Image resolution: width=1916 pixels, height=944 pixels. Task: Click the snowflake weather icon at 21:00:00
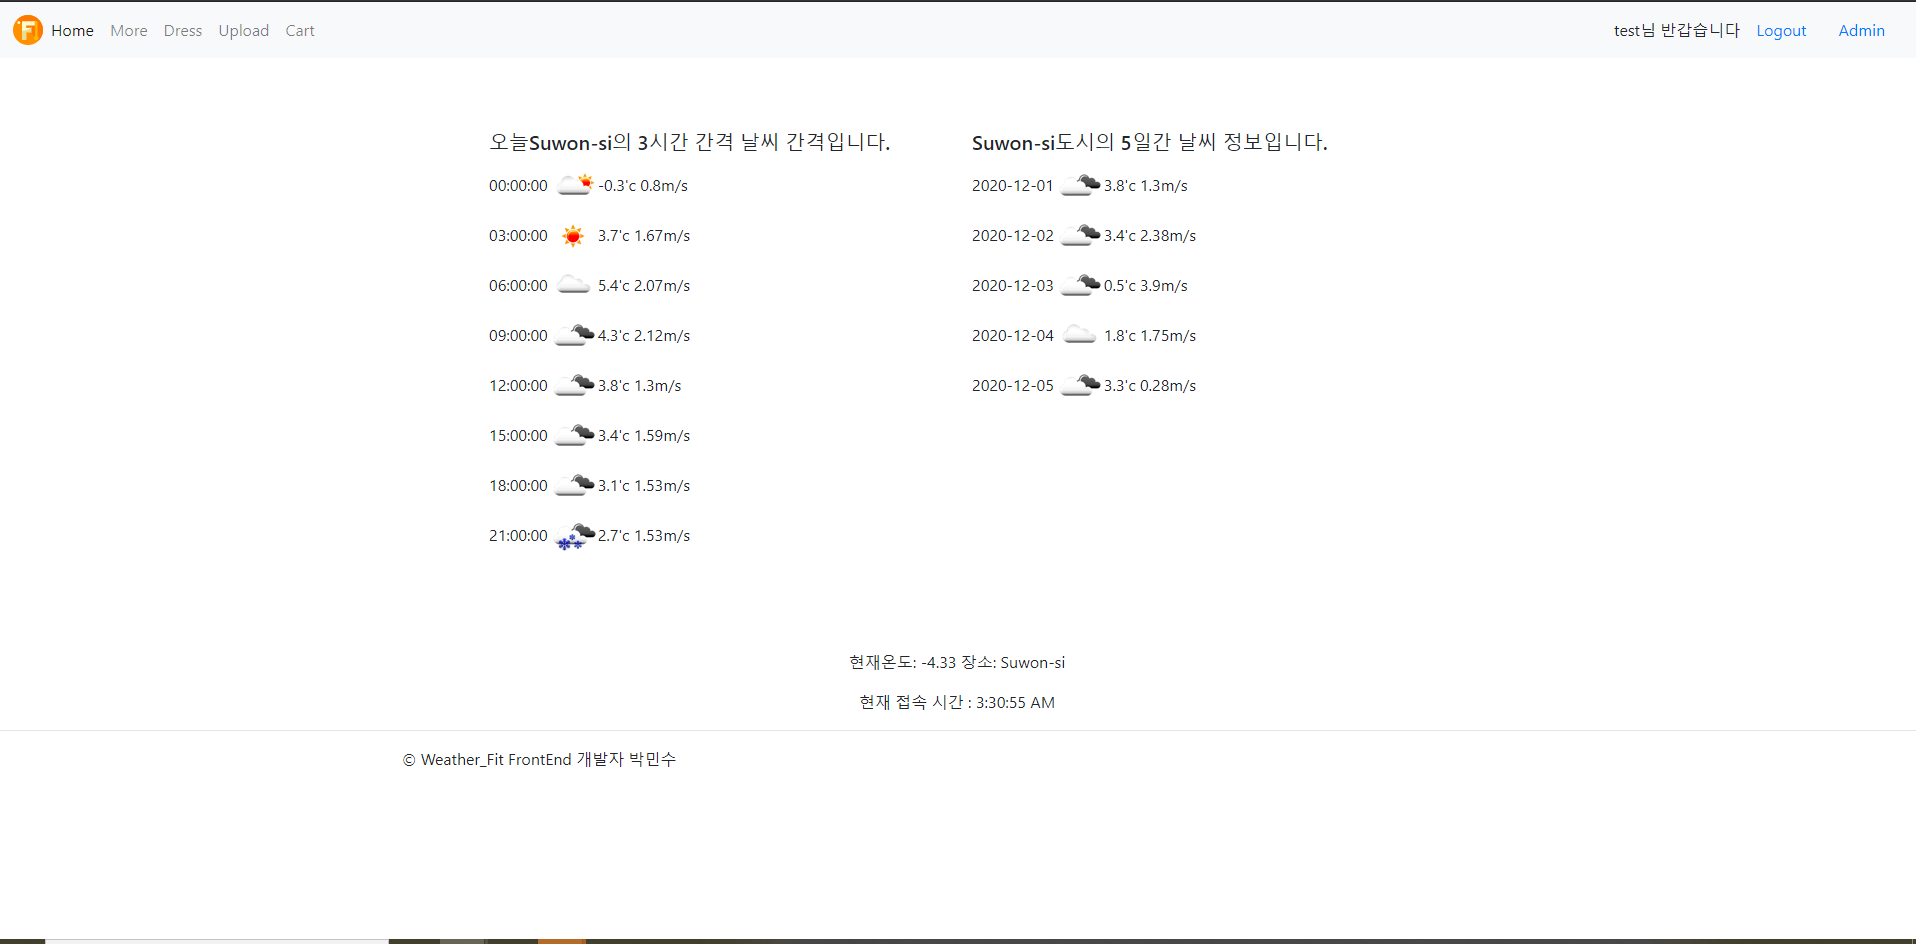coord(572,537)
